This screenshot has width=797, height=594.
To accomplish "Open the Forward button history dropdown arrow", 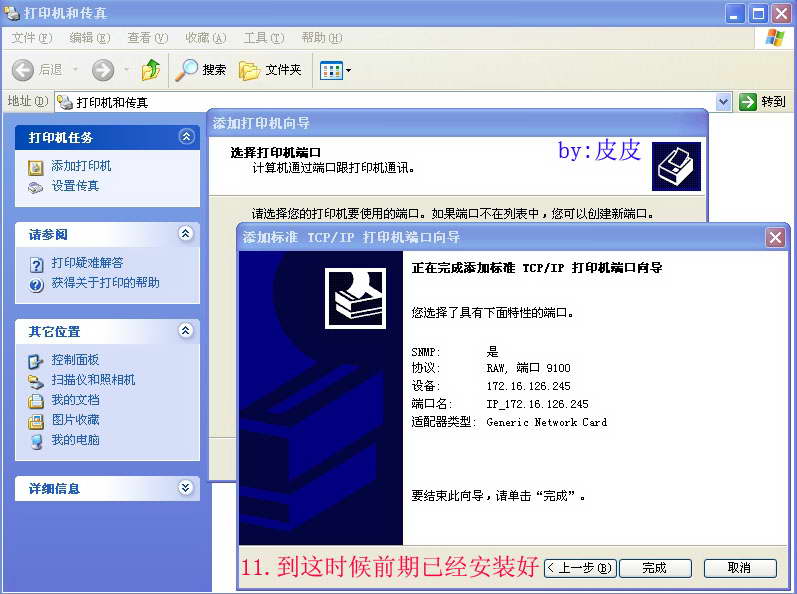I will [126, 70].
